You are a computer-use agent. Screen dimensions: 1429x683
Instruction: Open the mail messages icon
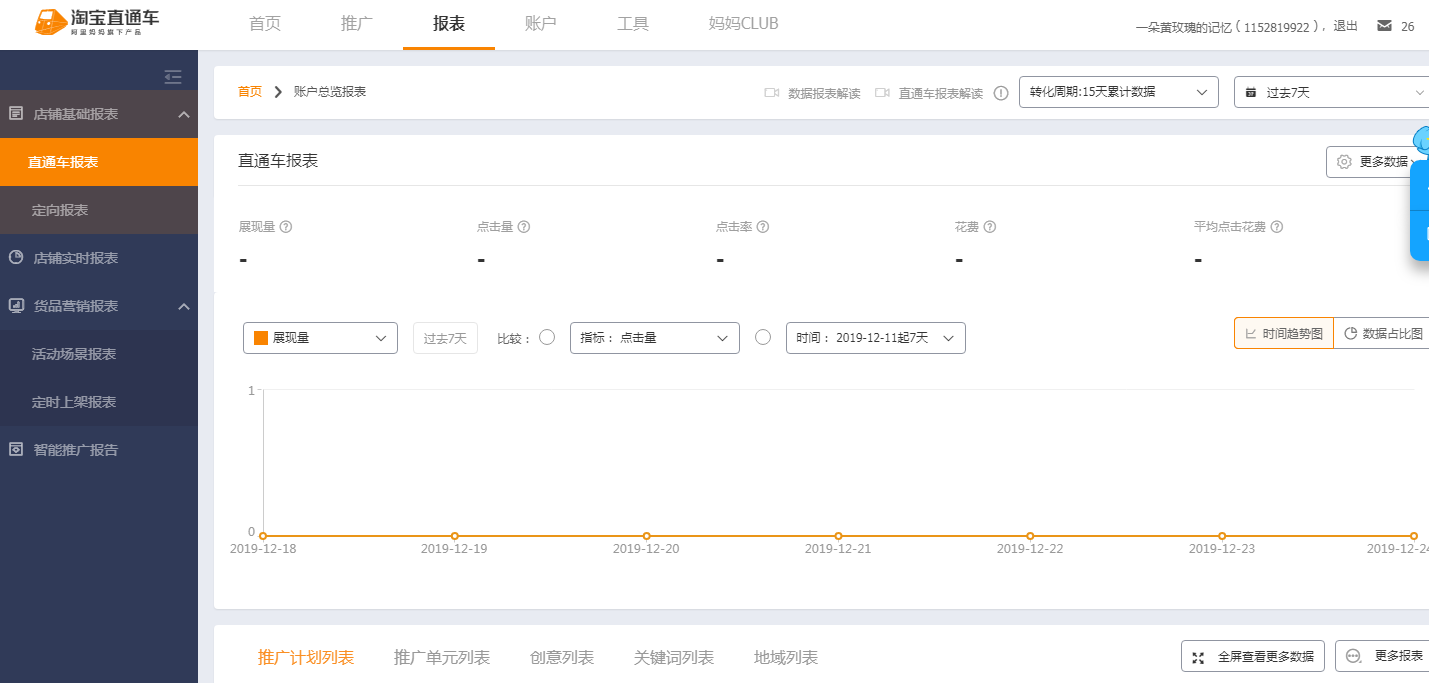point(1384,26)
